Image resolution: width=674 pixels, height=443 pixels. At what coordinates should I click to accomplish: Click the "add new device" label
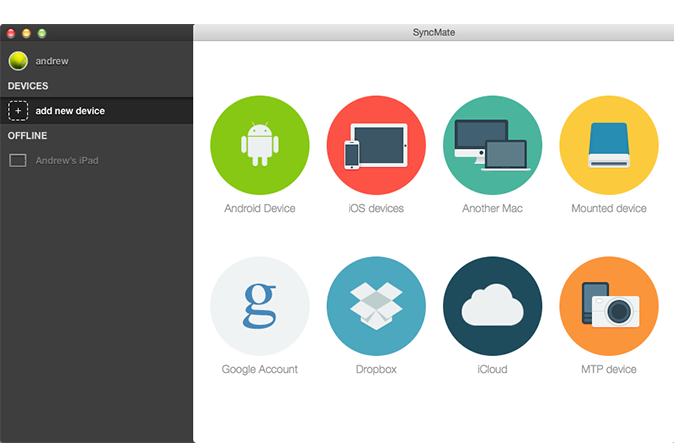[x=70, y=111]
